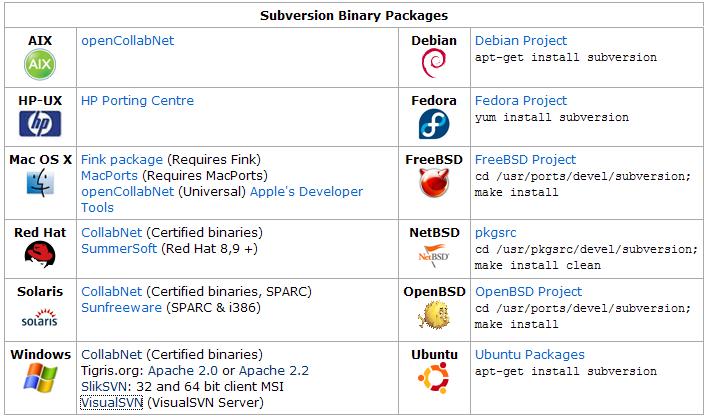The height and width of the screenshot is (417, 707).
Task: Open the SummerSoft link for Red Hat
Action: pos(119,248)
